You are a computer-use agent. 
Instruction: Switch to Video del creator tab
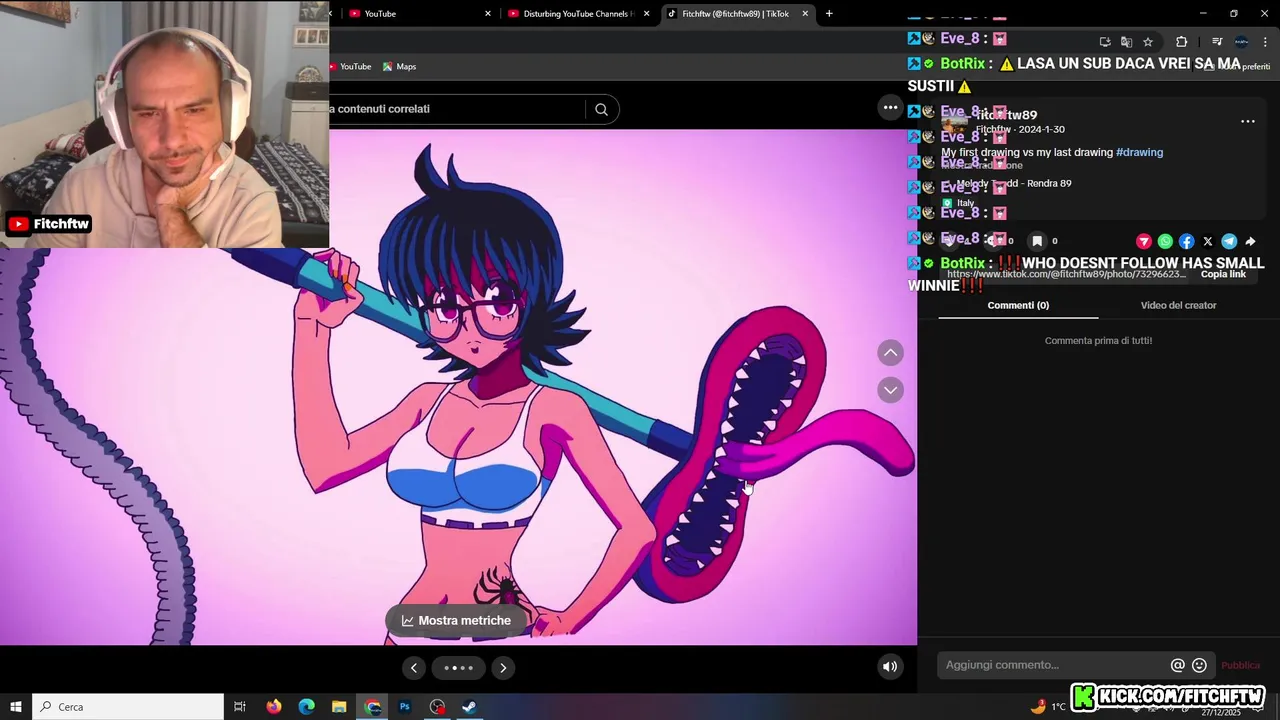[1178, 305]
